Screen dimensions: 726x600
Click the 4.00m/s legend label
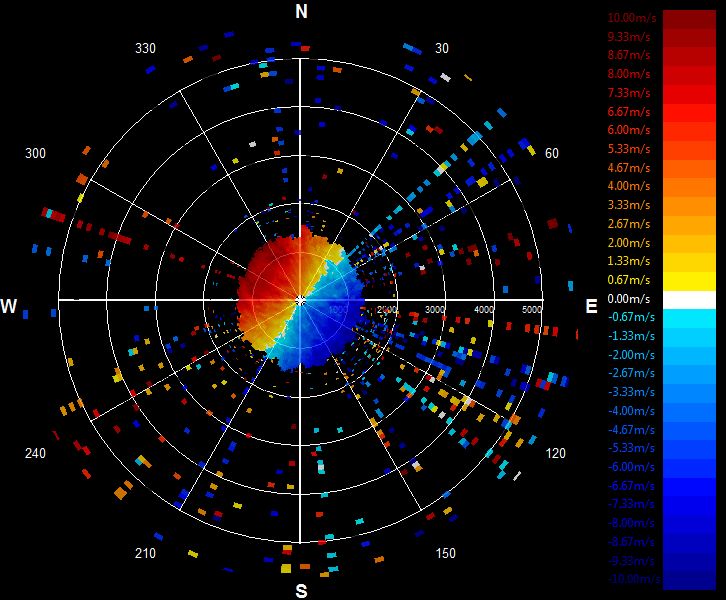[x=629, y=186]
